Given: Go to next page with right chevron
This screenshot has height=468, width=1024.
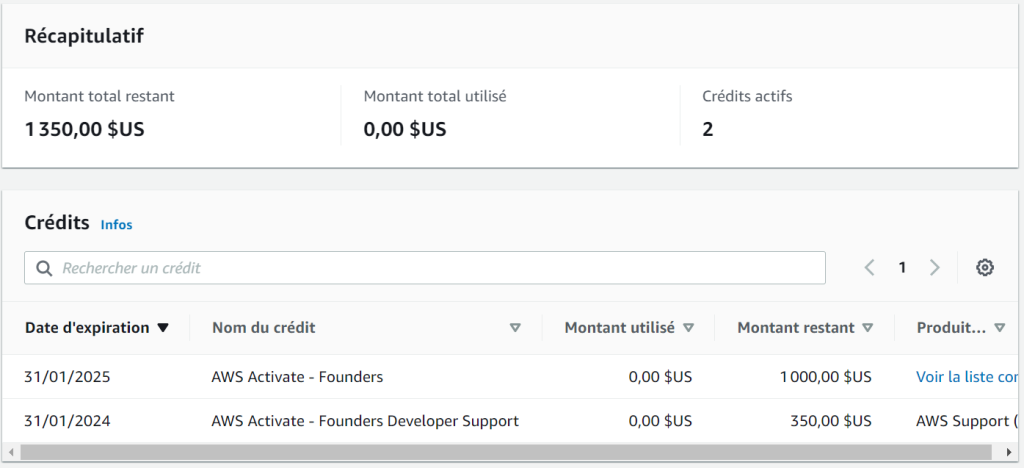Looking at the screenshot, I should (935, 268).
